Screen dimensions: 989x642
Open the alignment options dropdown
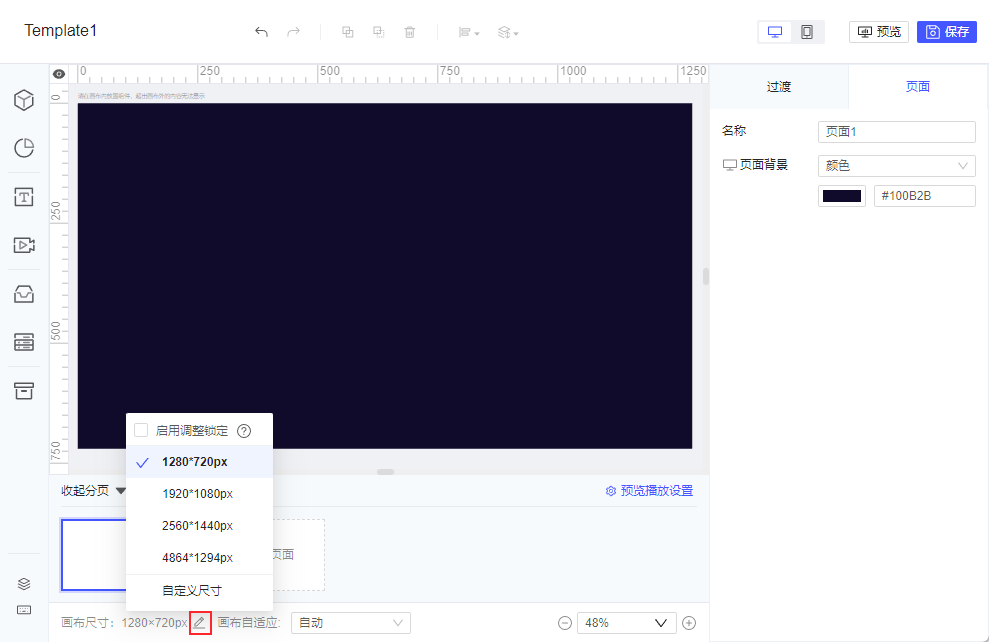(469, 32)
